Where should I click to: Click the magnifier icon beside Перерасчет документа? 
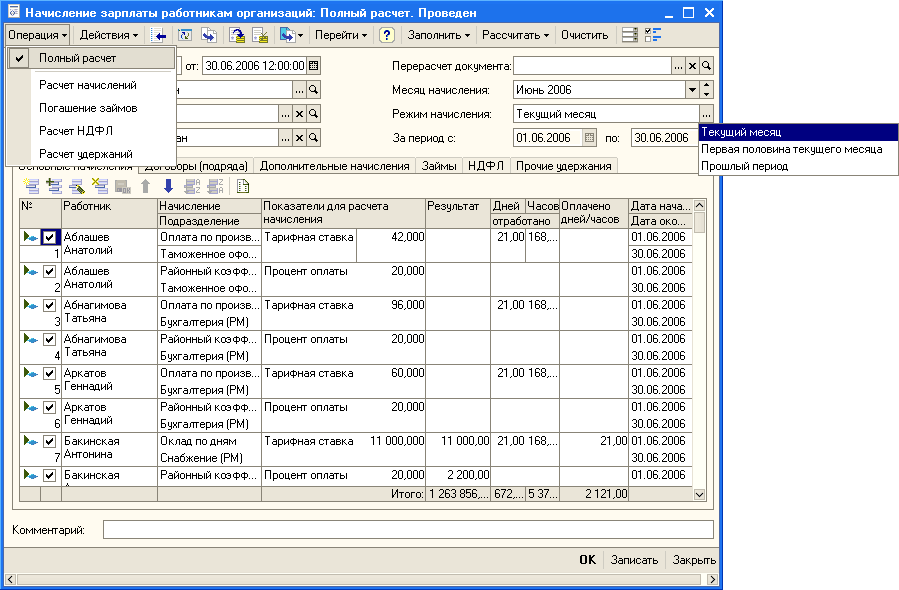(707, 66)
